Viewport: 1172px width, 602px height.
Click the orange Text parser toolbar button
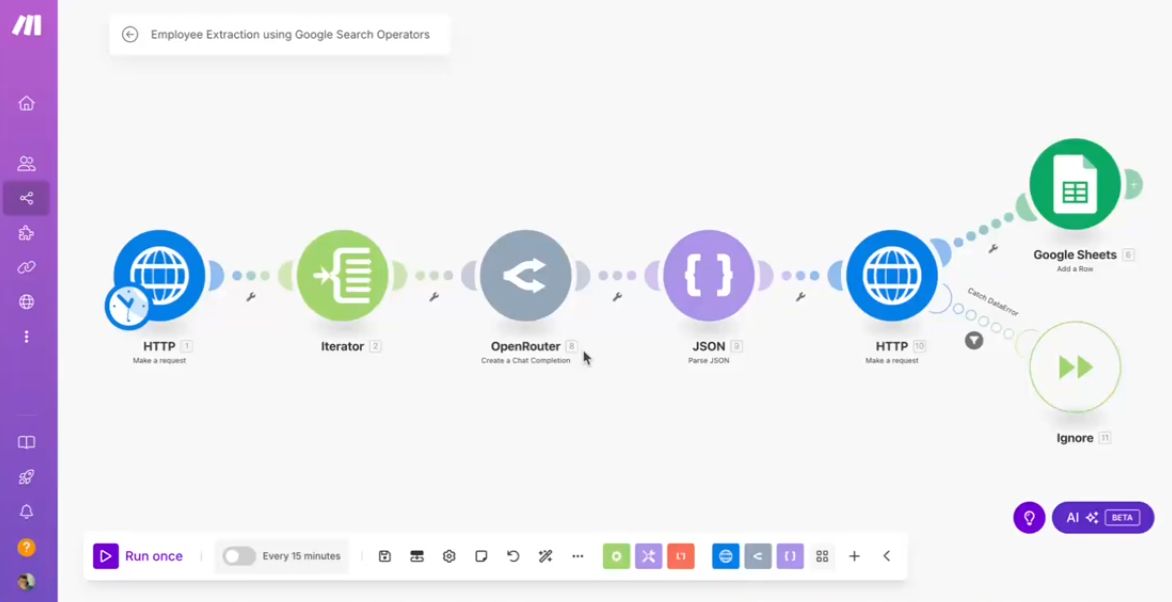click(681, 556)
